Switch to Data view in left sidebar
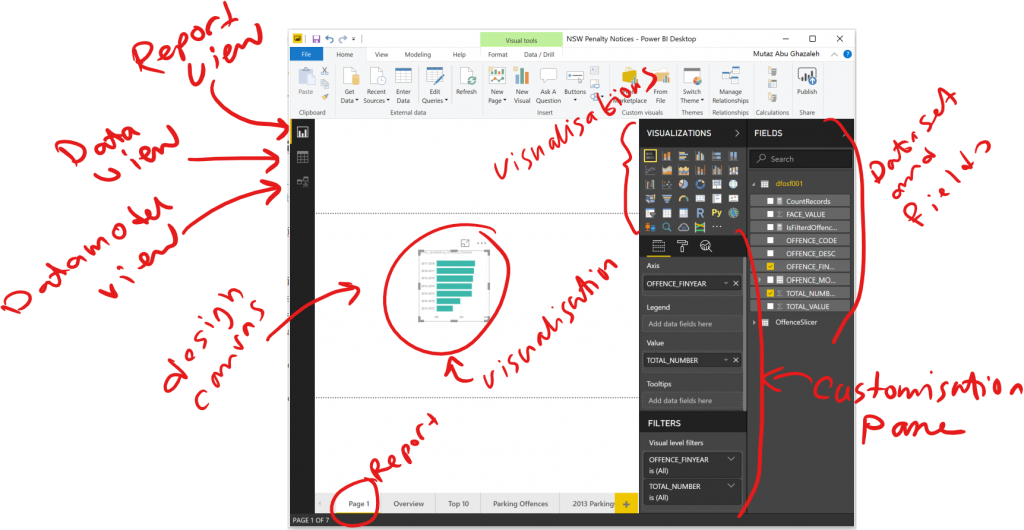The height and width of the screenshot is (530, 1024). point(302,157)
